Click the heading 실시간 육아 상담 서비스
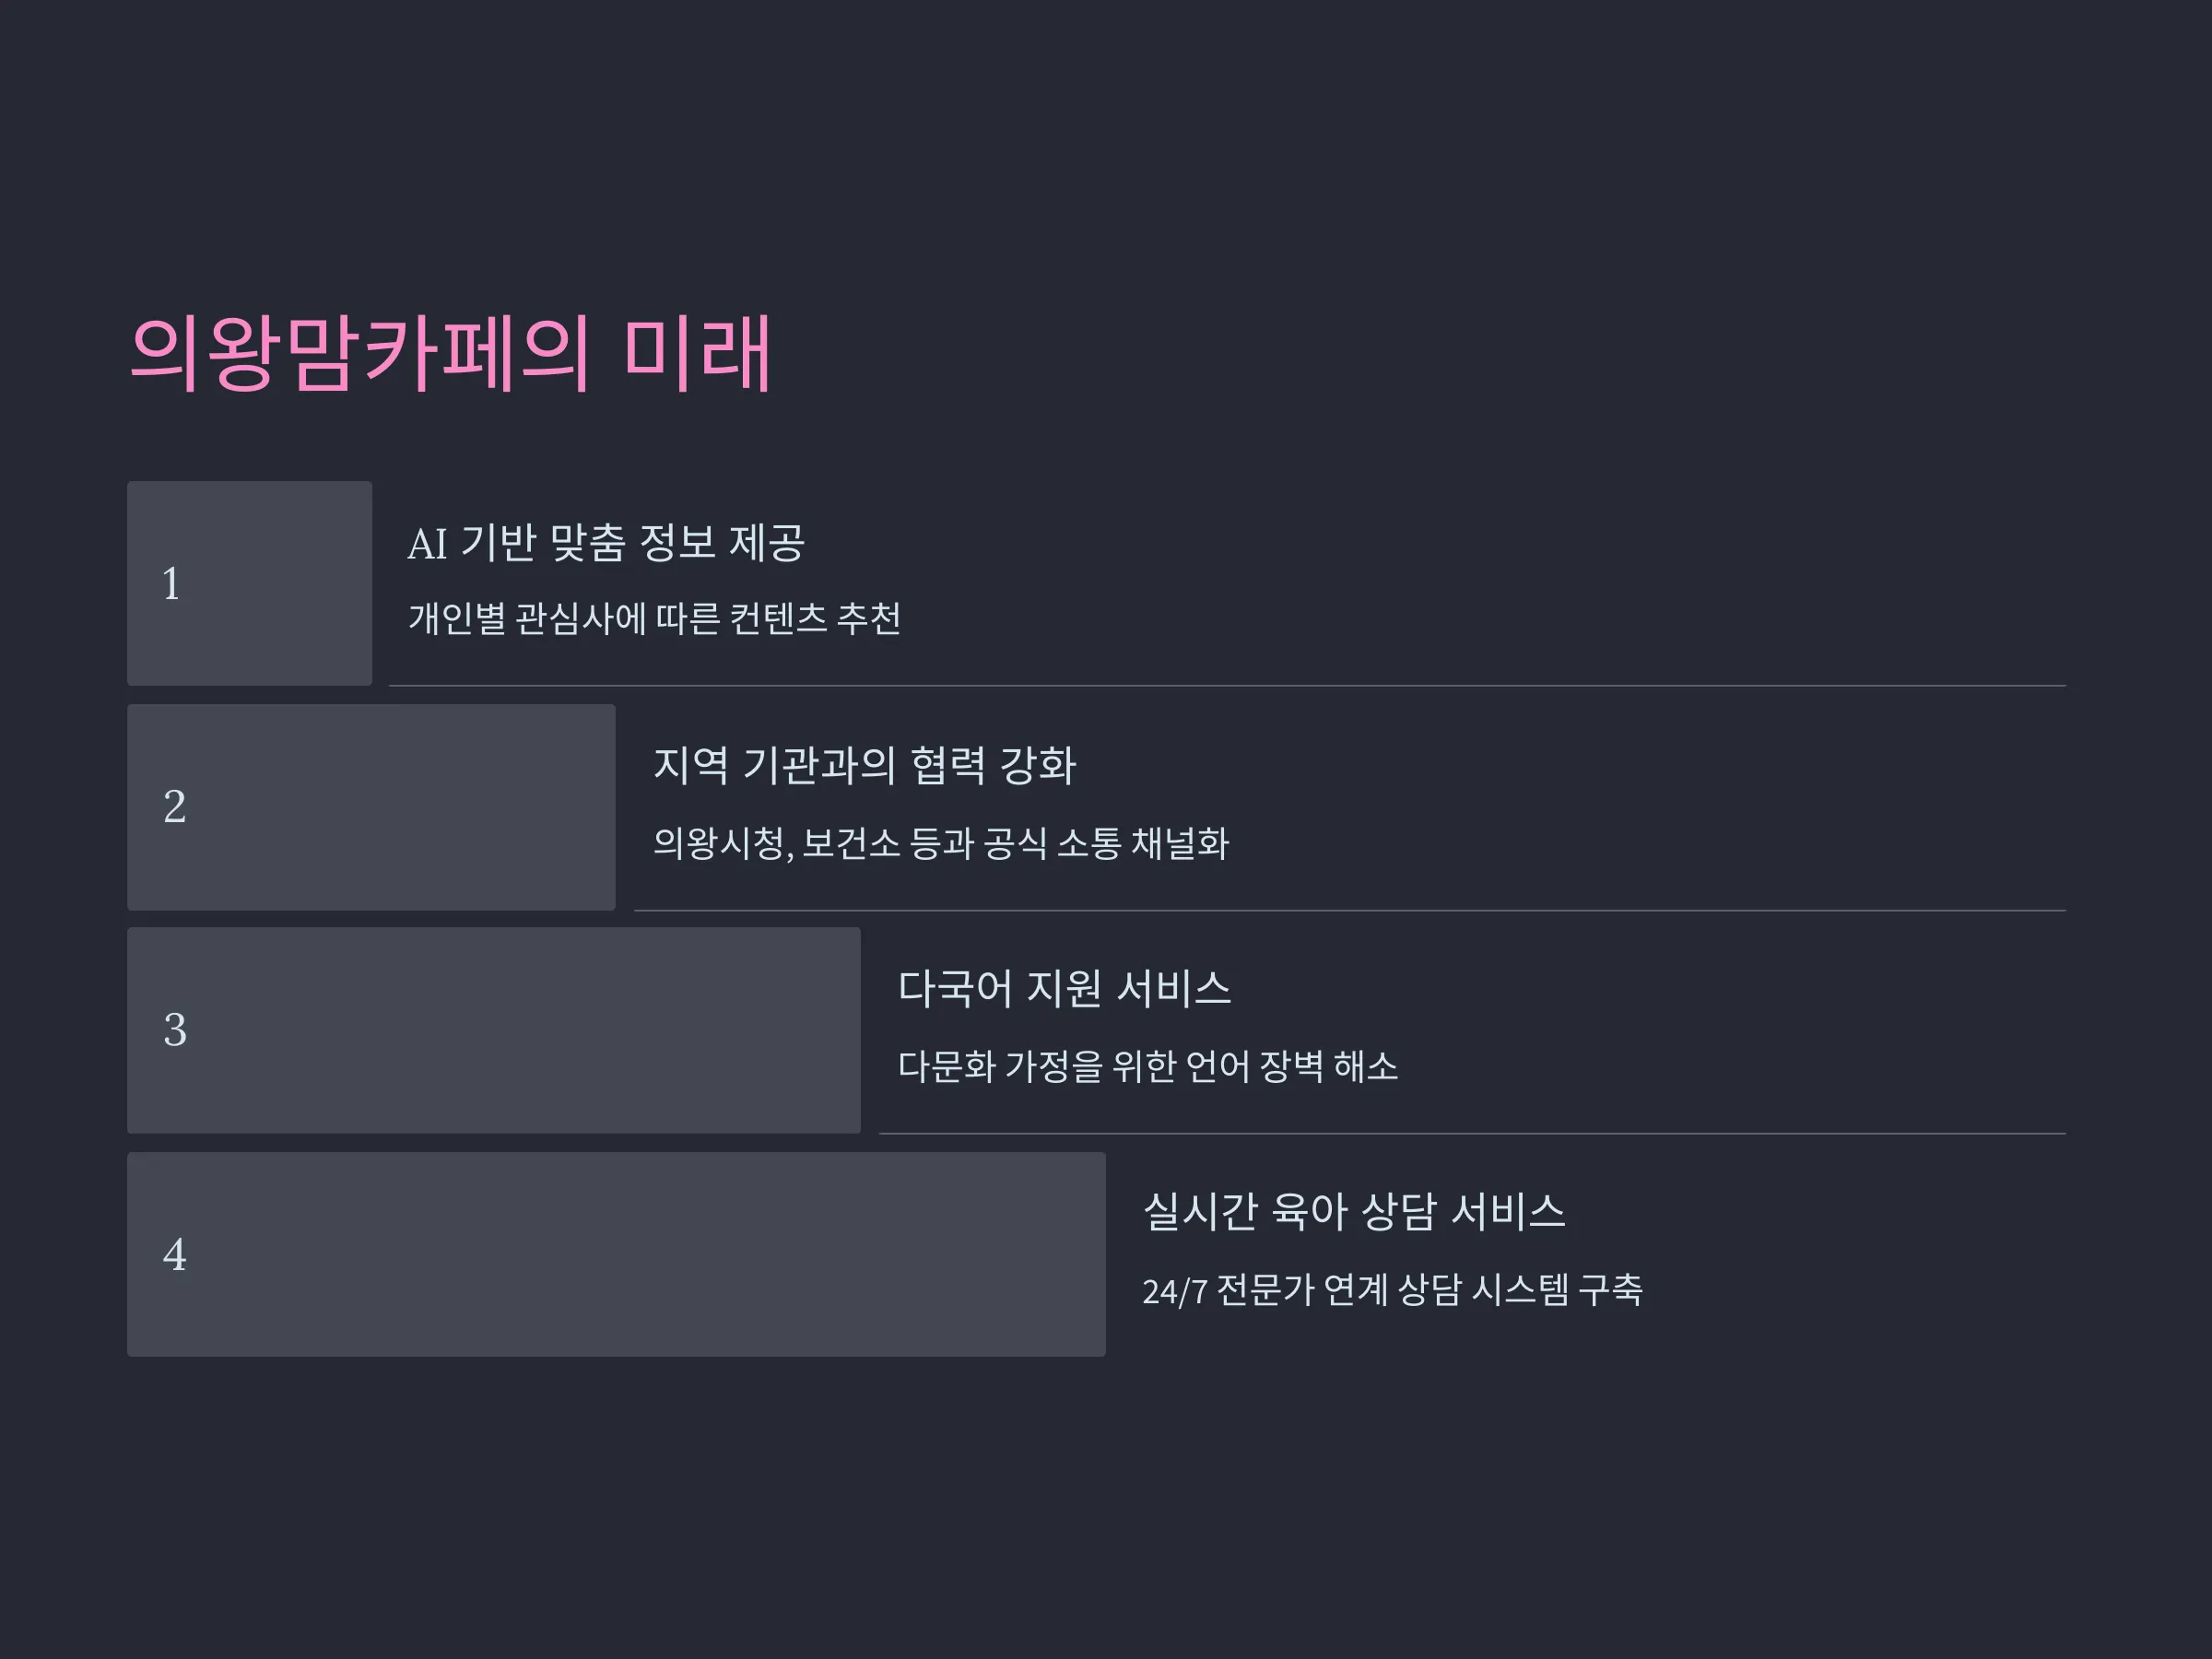The height and width of the screenshot is (1659, 2212). click(x=1354, y=1211)
